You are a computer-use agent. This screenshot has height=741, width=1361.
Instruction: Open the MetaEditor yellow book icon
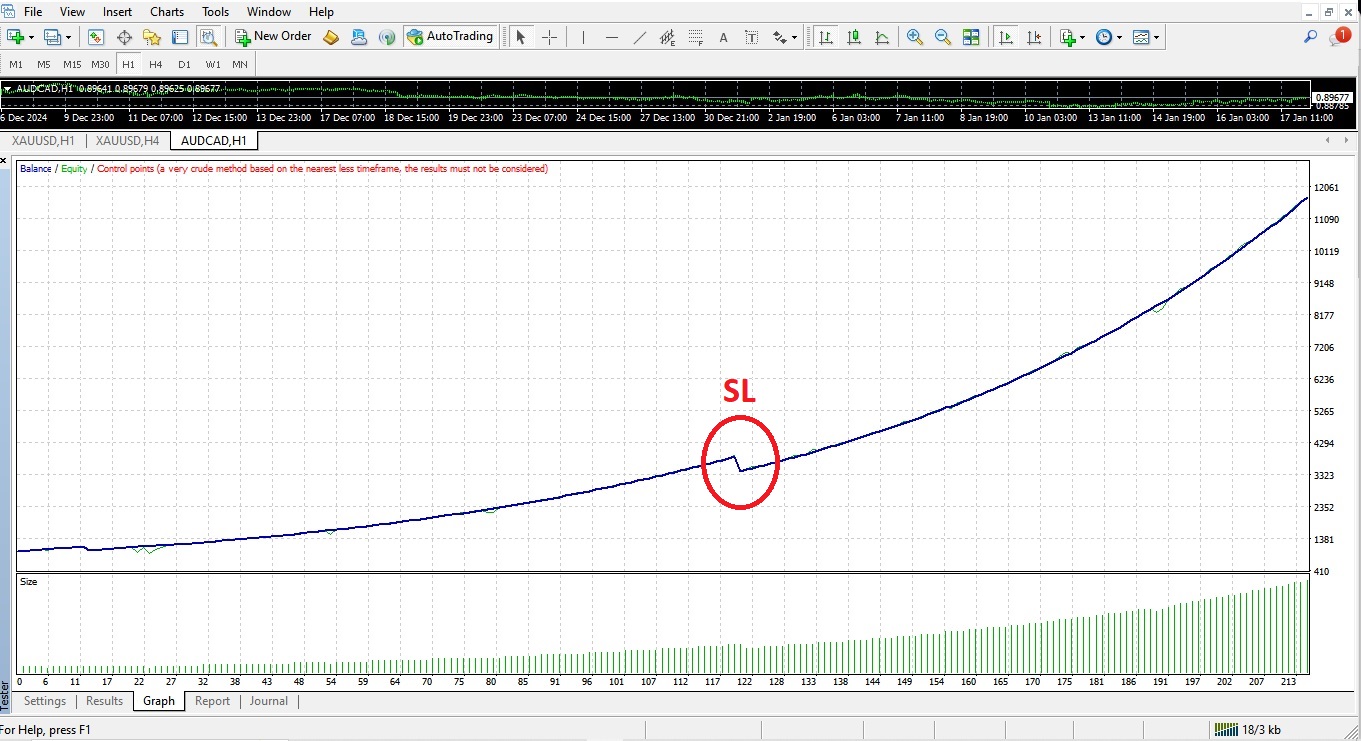pos(331,37)
